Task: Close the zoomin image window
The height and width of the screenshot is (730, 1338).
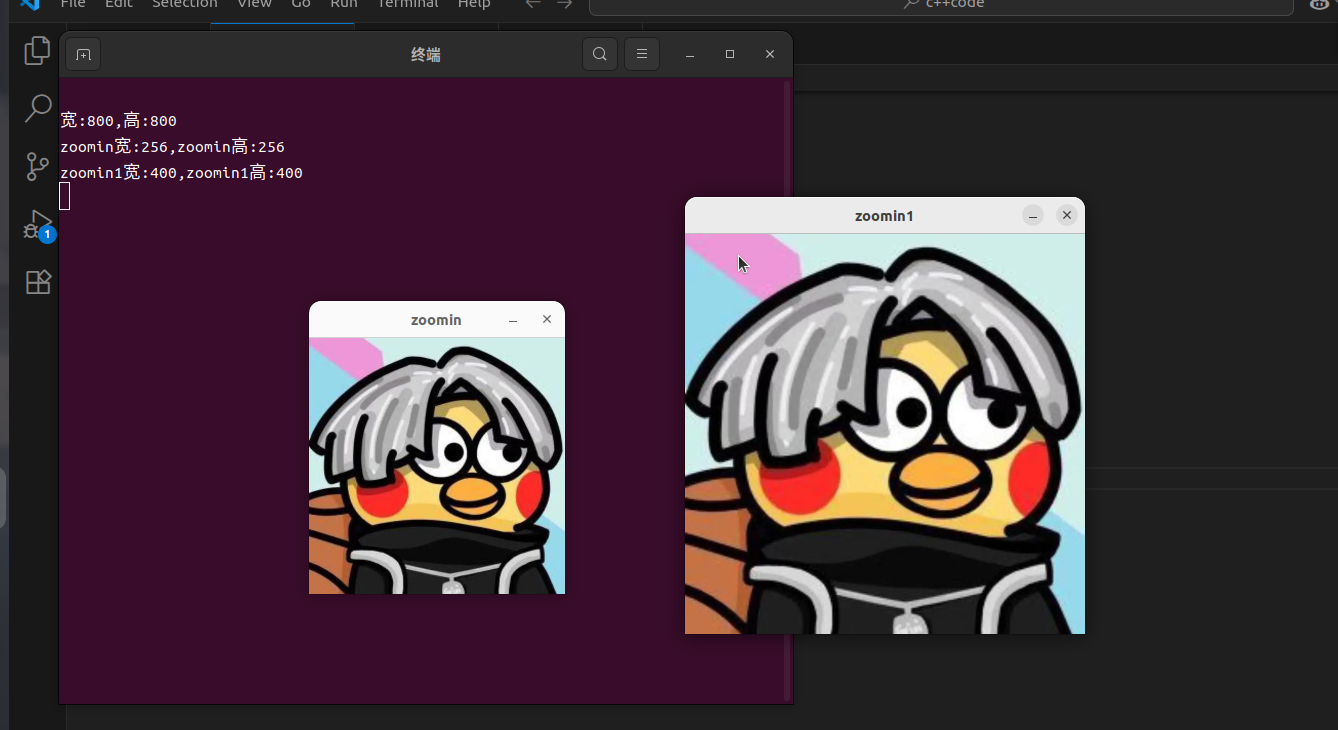Action: tap(547, 319)
